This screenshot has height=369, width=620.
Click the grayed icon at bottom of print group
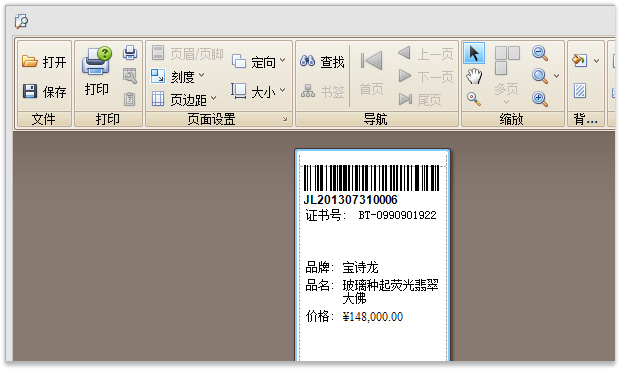pos(130,98)
